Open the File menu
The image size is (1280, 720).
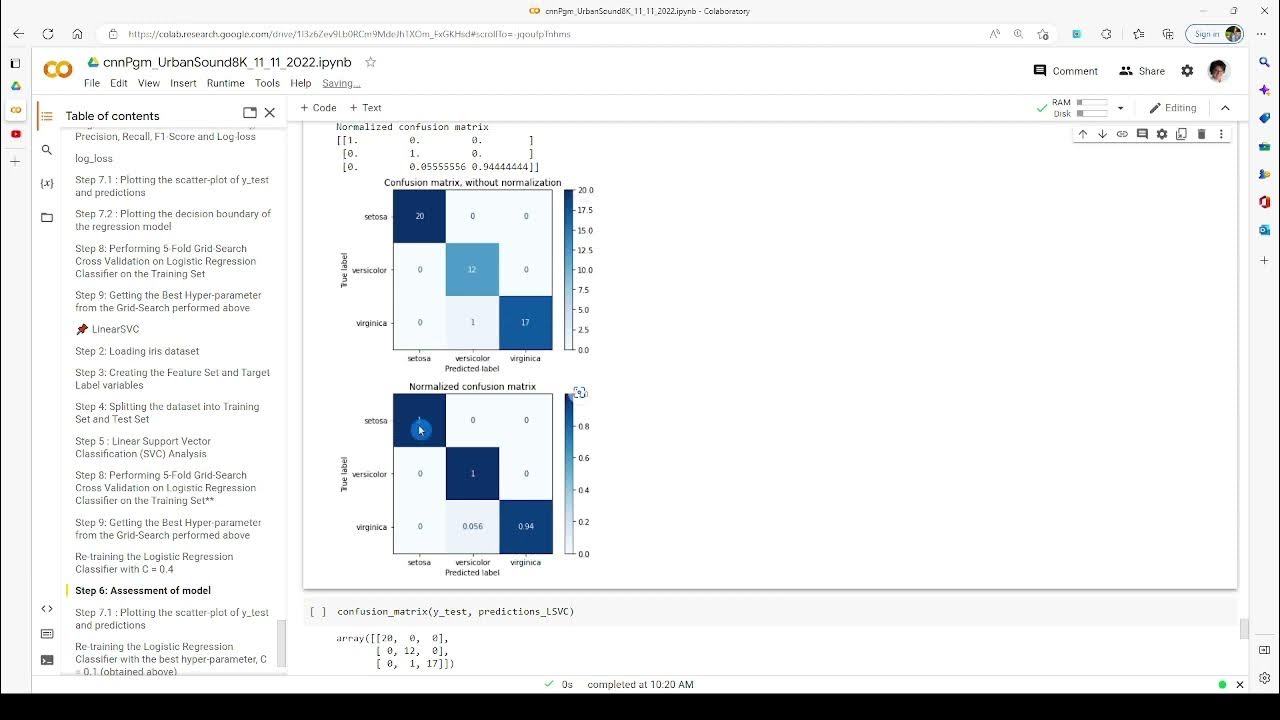(x=92, y=83)
